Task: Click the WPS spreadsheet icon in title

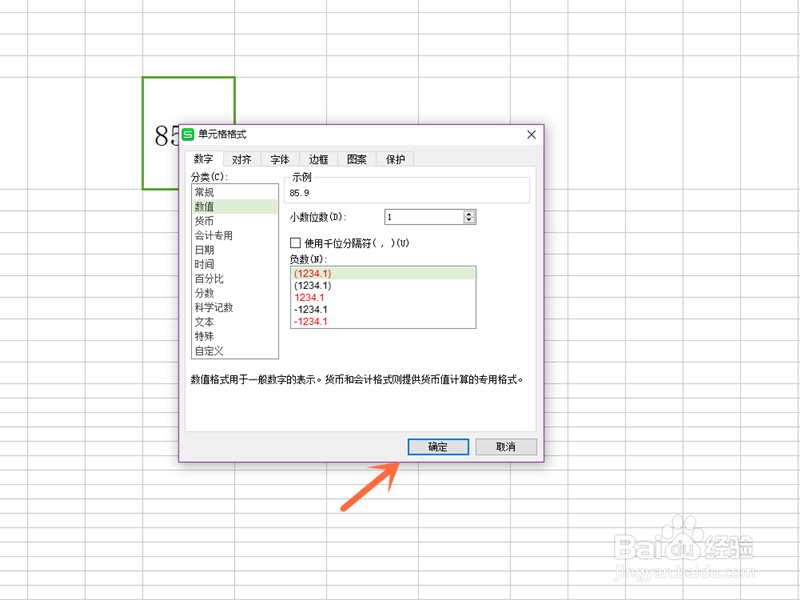Action: [x=188, y=134]
